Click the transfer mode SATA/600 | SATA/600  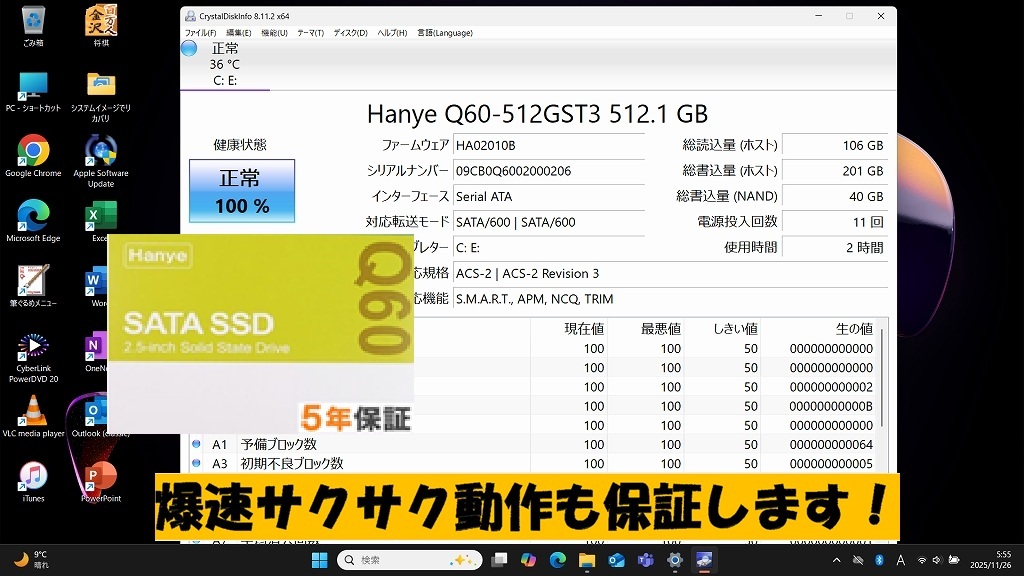[x=549, y=222]
